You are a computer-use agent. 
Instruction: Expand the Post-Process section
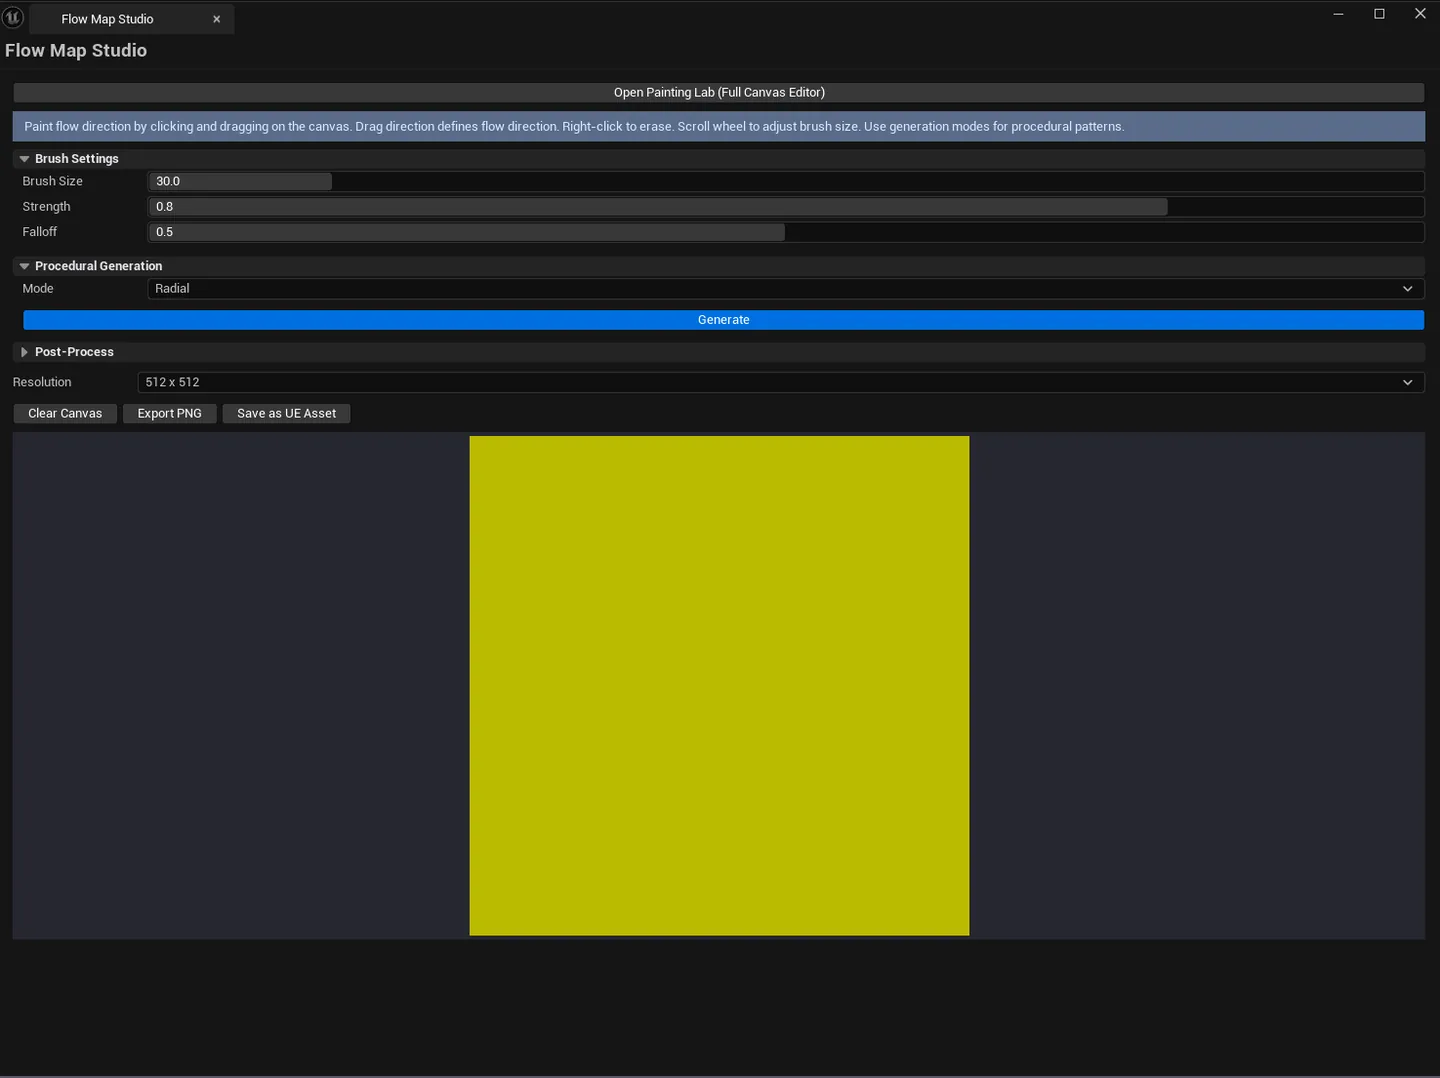[x=24, y=352]
